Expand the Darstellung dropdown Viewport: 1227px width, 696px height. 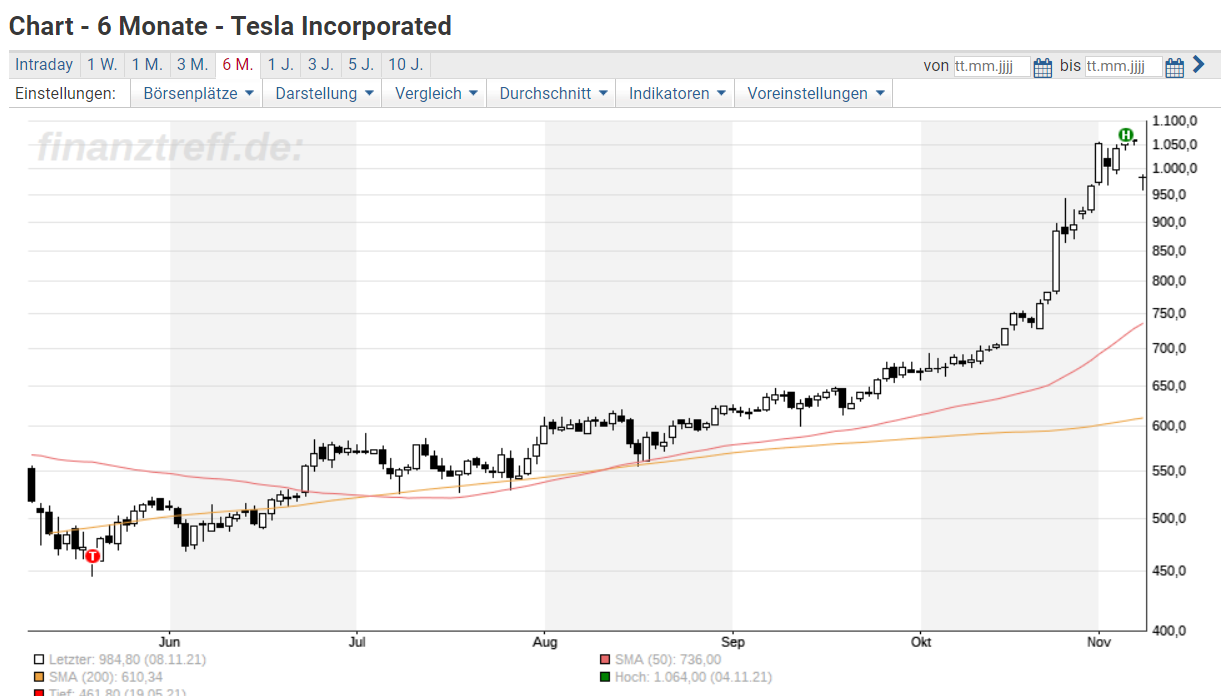[325, 94]
